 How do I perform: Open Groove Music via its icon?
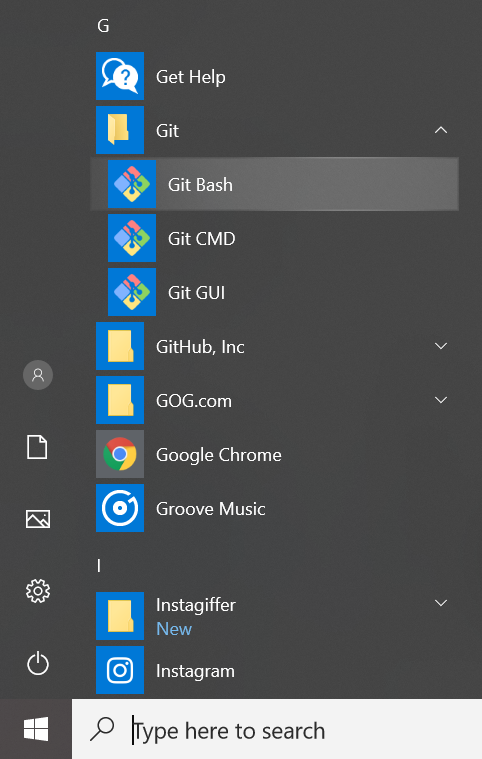click(120, 508)
